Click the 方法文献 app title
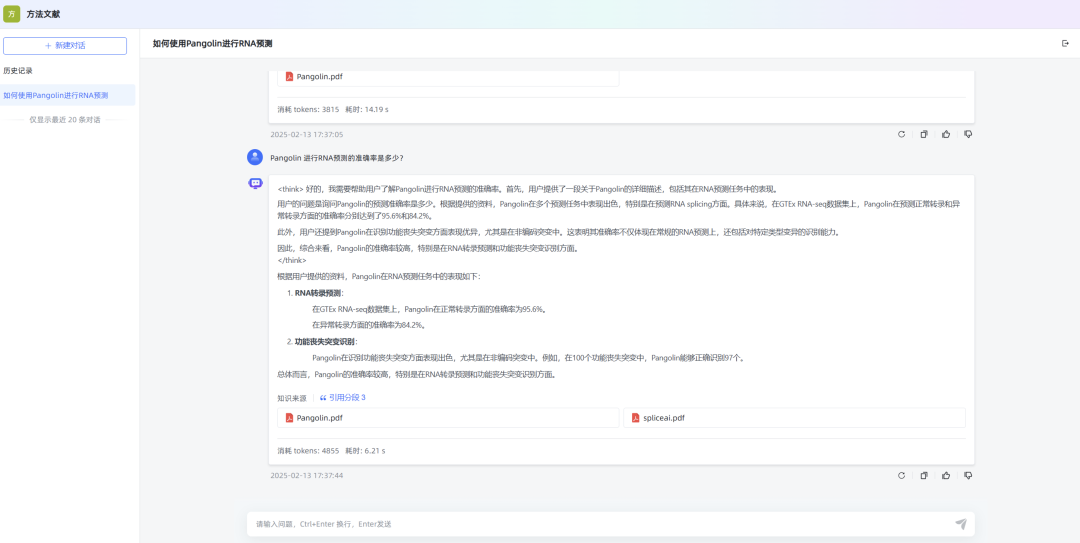Screen dimensions: 1080x543 (42, 14)
